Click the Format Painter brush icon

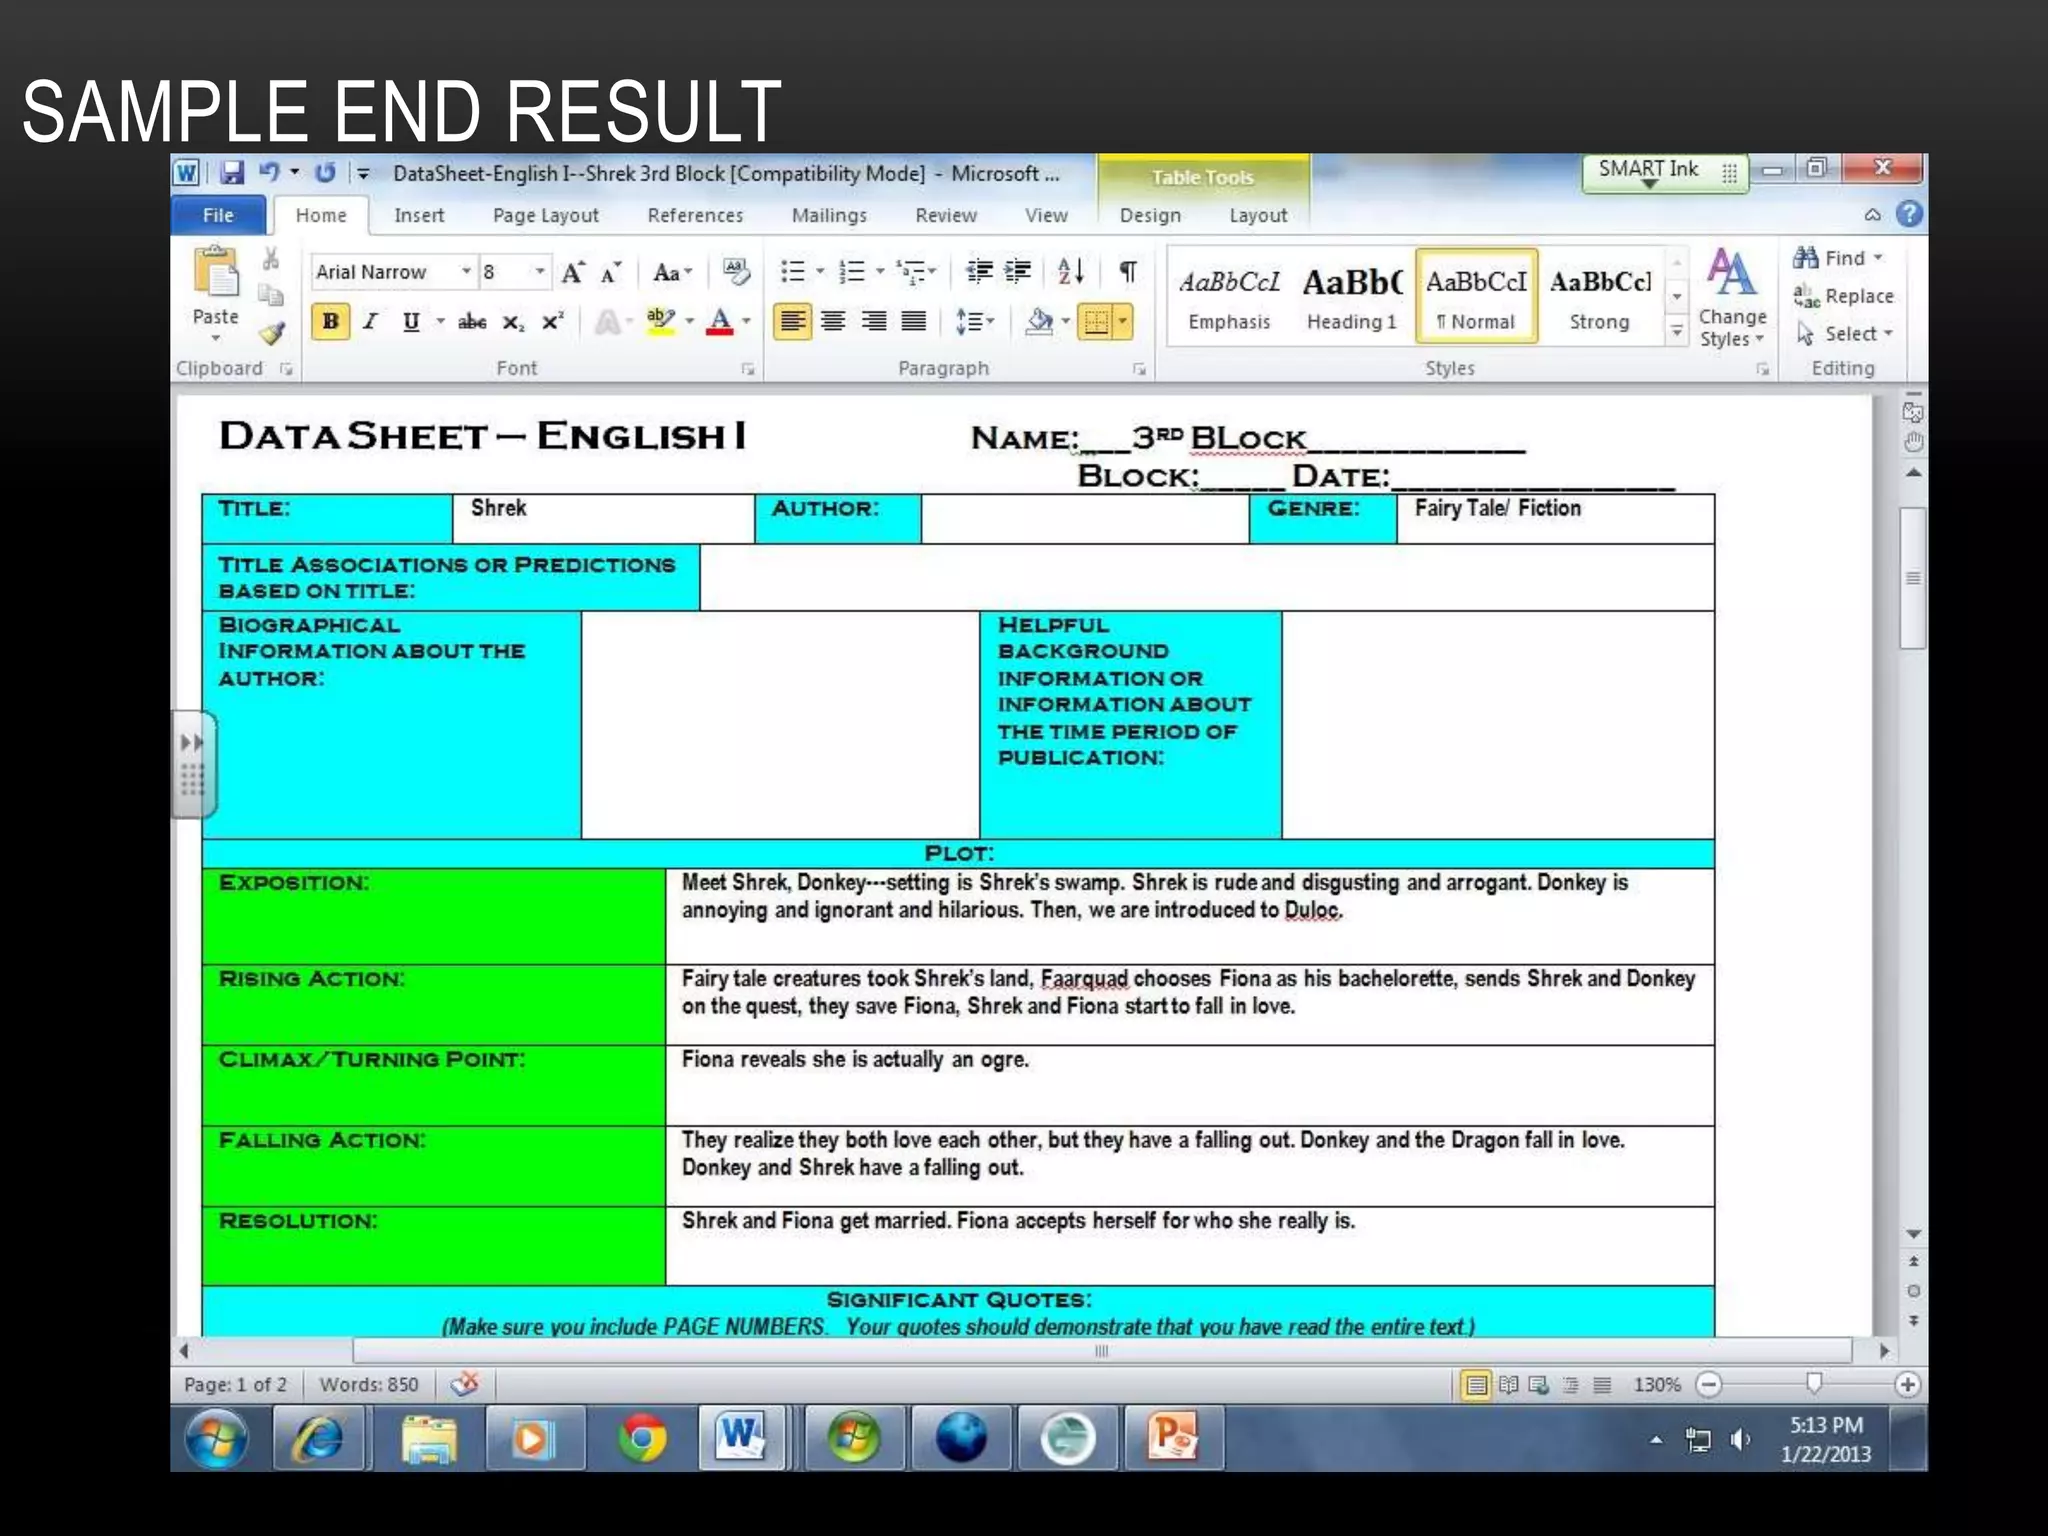click(272, 333)
